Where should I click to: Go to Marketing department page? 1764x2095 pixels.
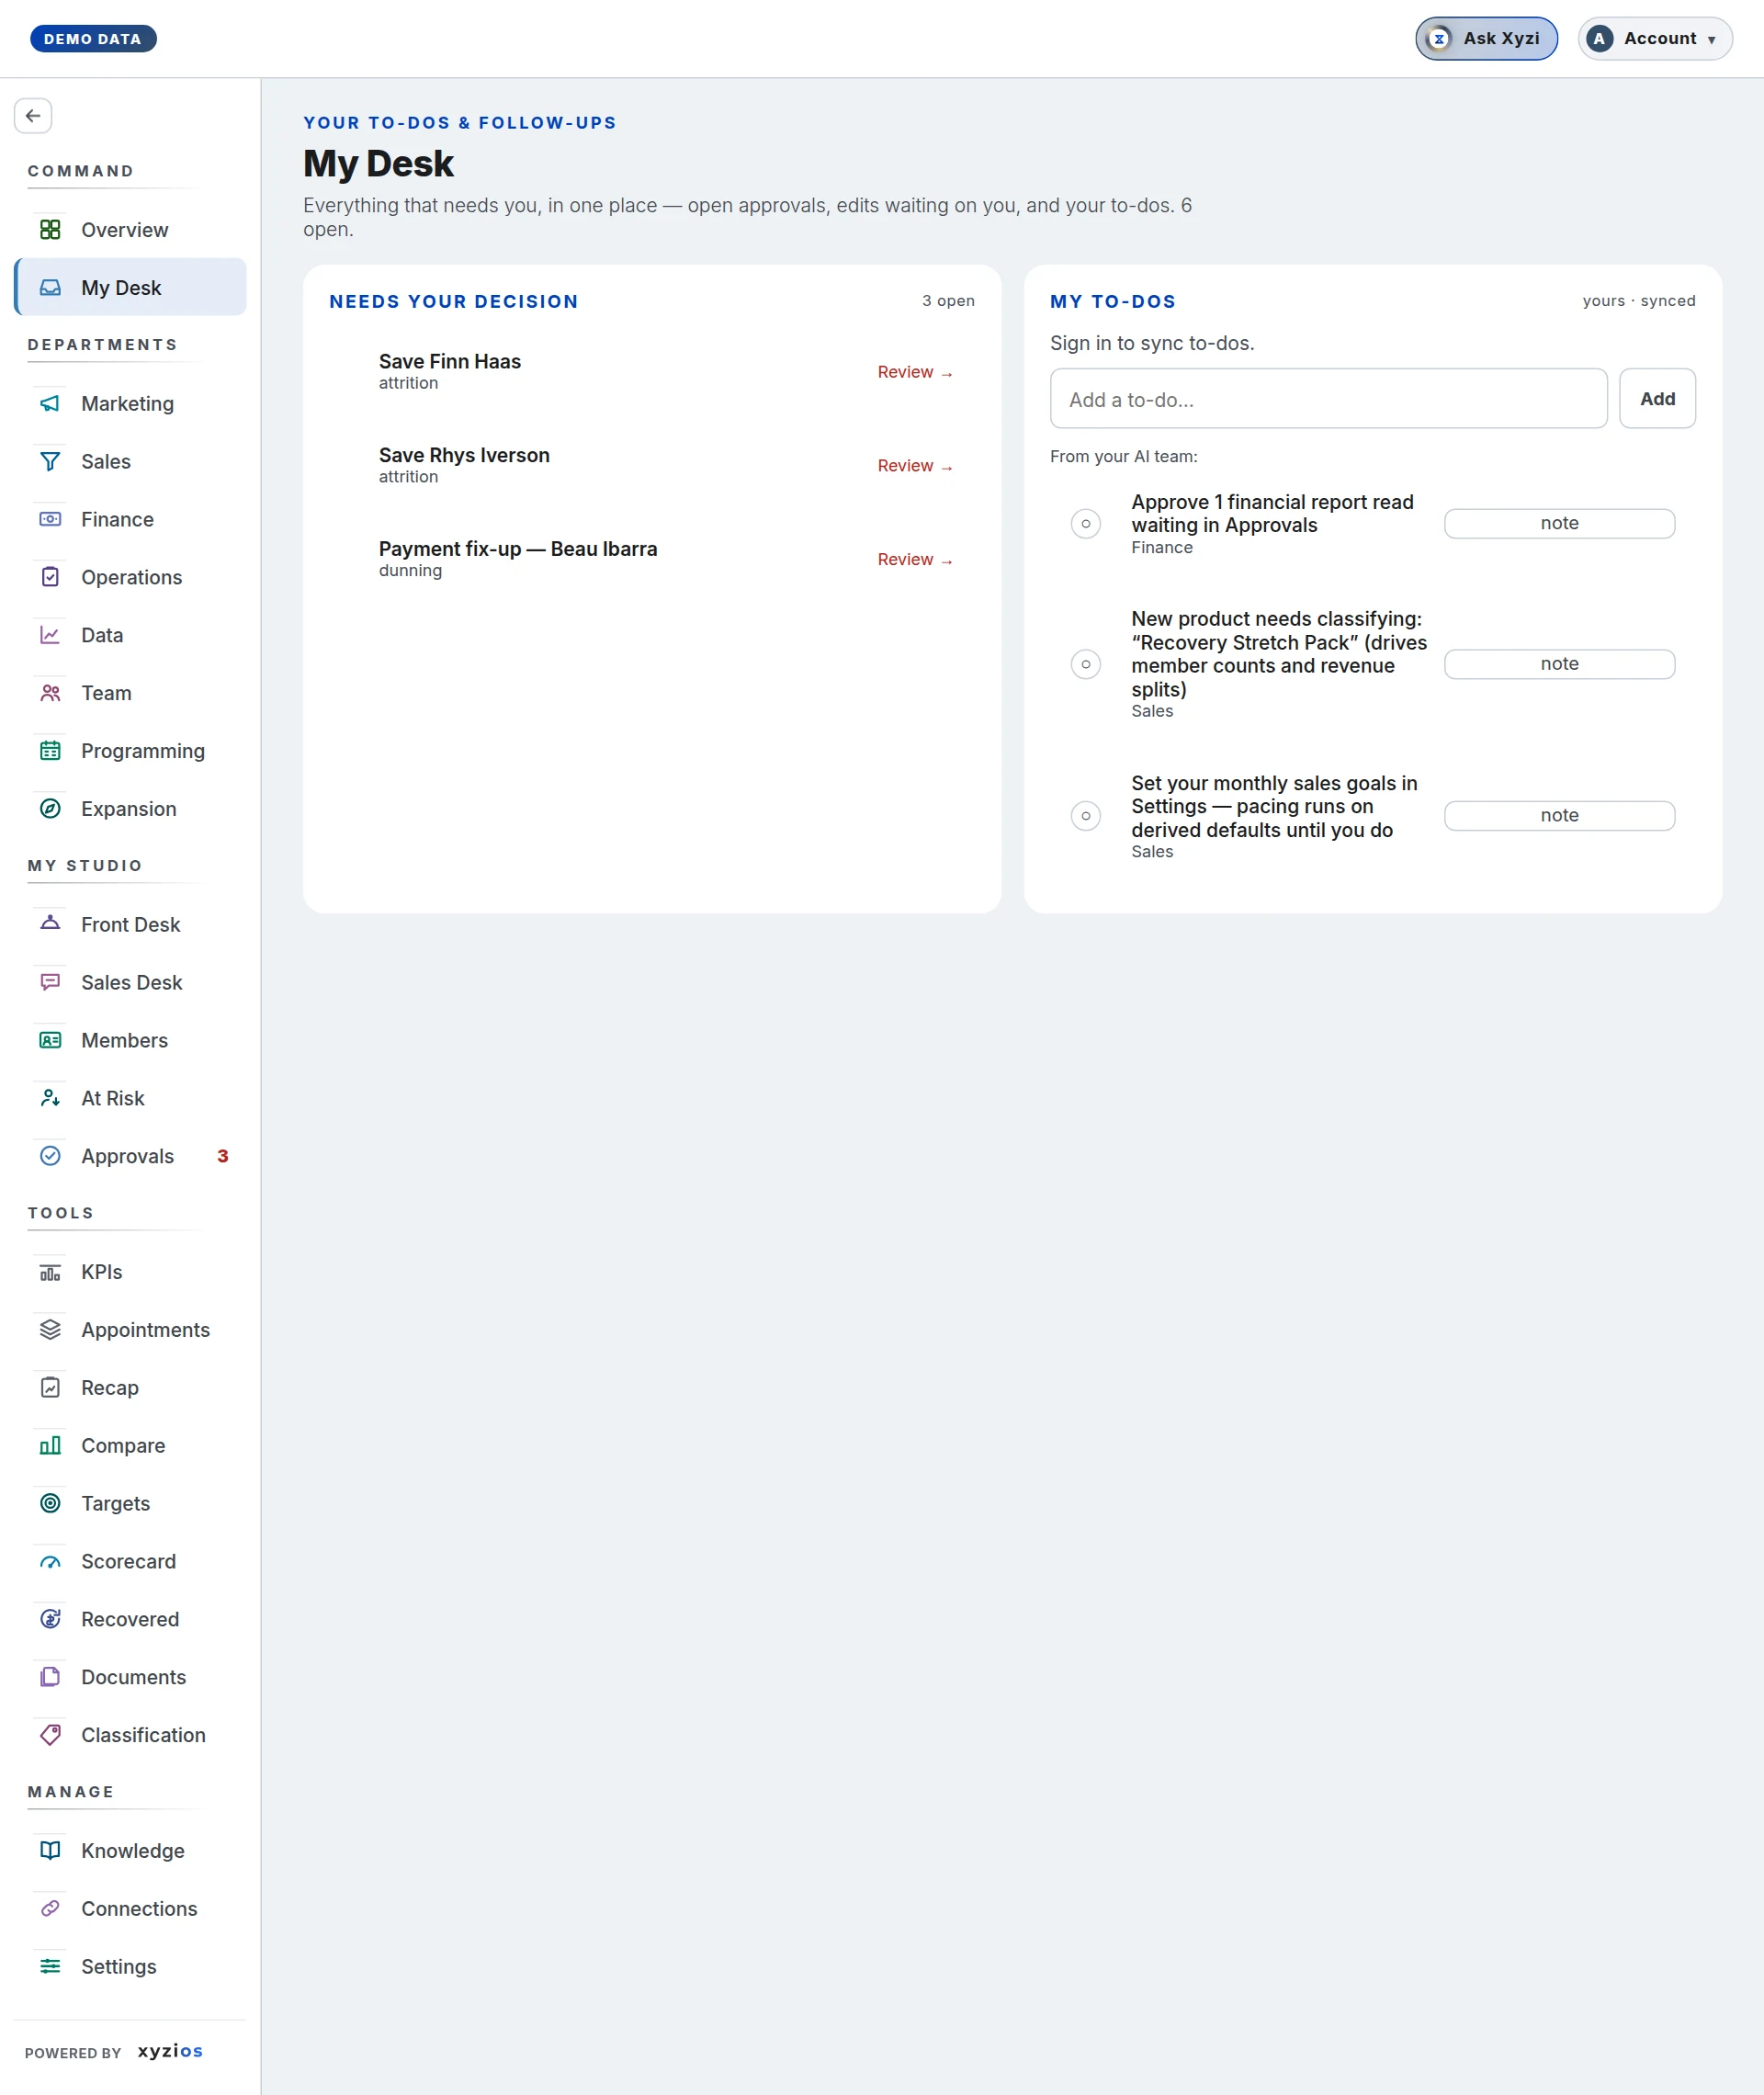[x=130, y=404]
